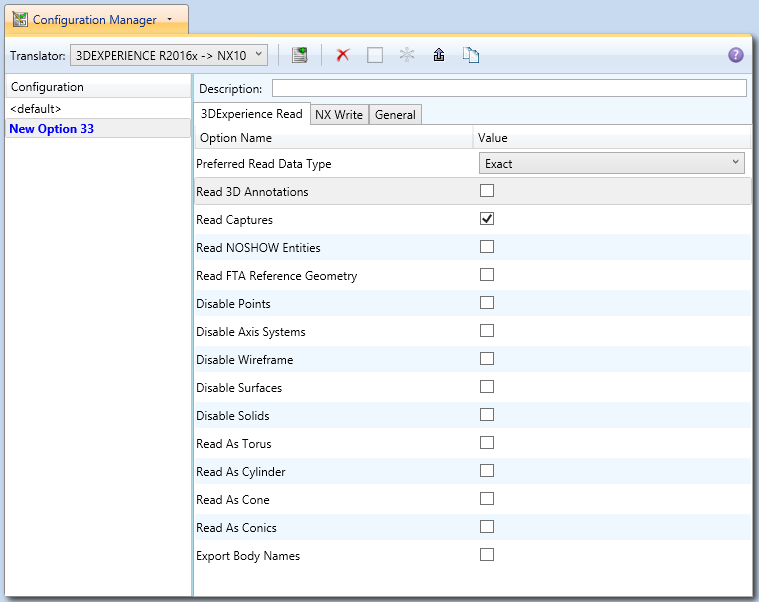
Task: Enable the Read As Cone checkbox
Action: click(486, 499)
